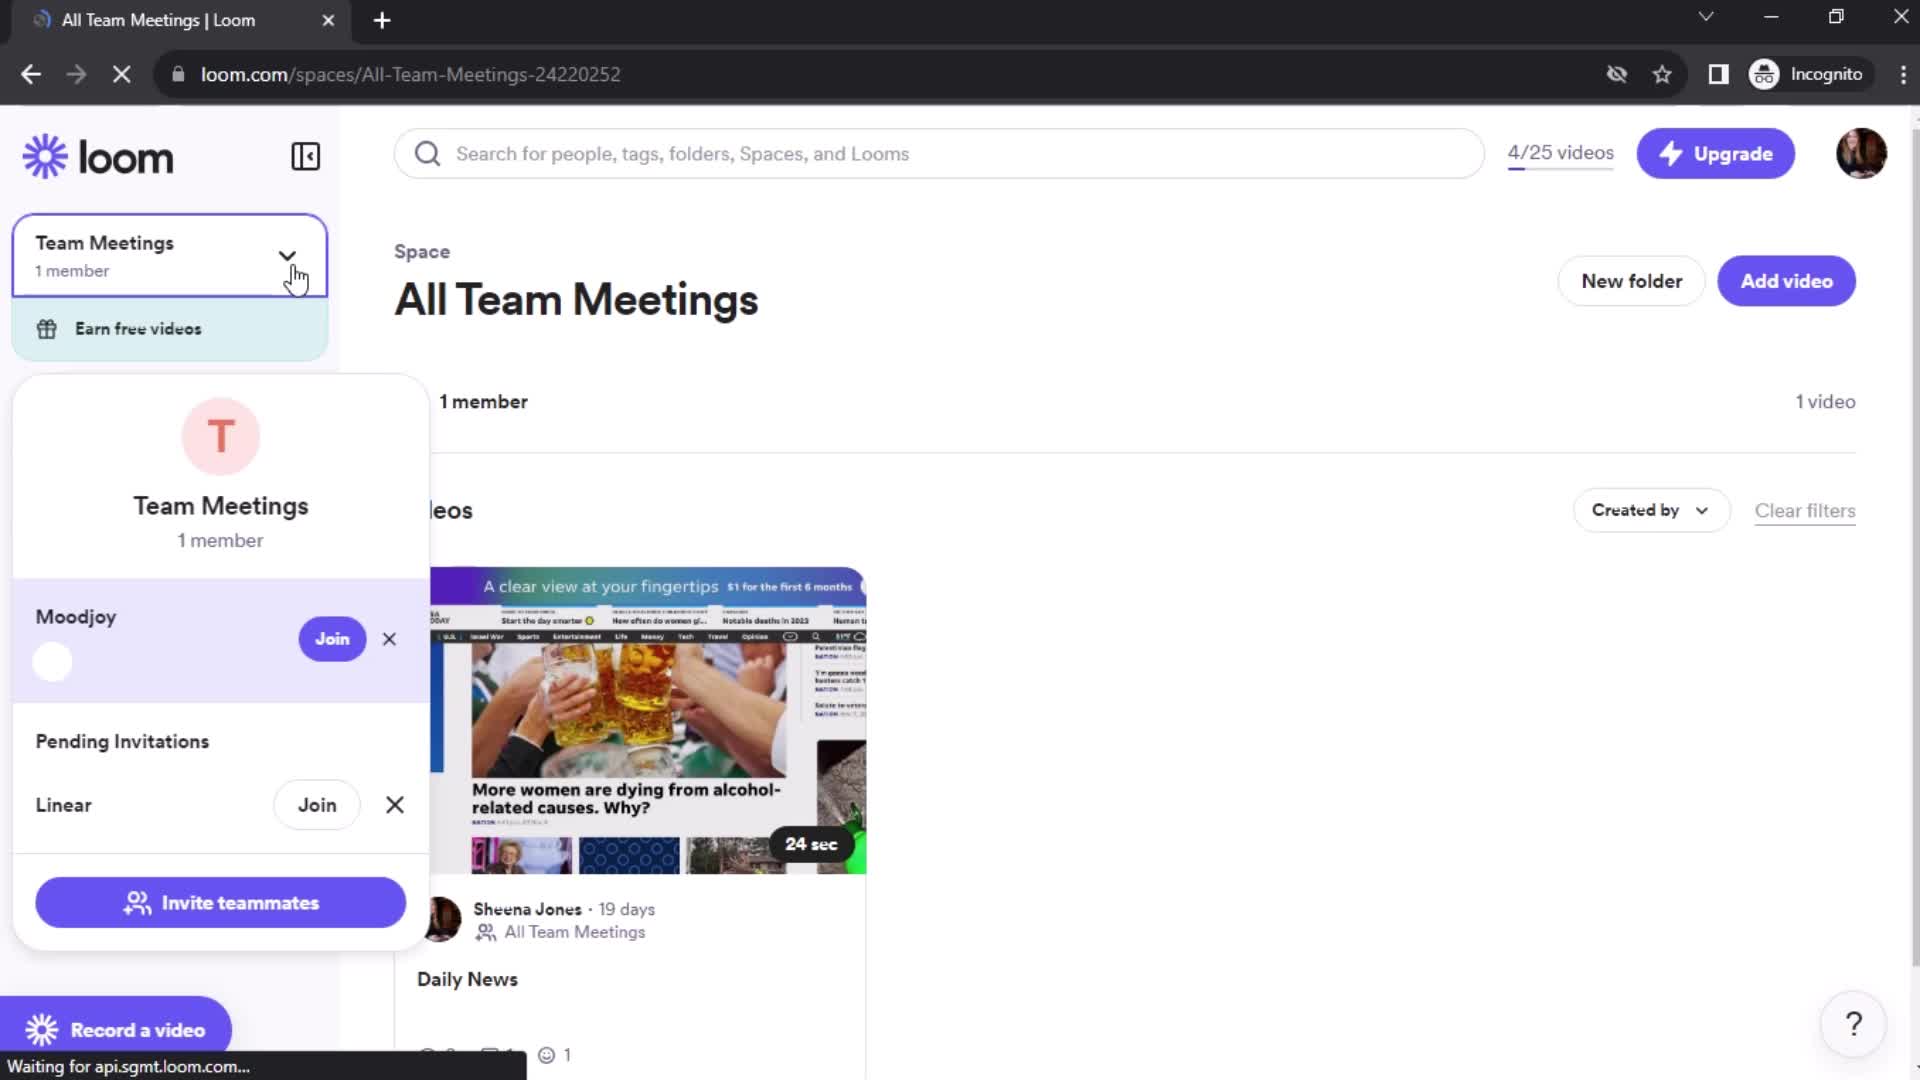Dismiss the Linear pending invitation
This screenshot has width=1920, height=1080.
click(394, 803)
